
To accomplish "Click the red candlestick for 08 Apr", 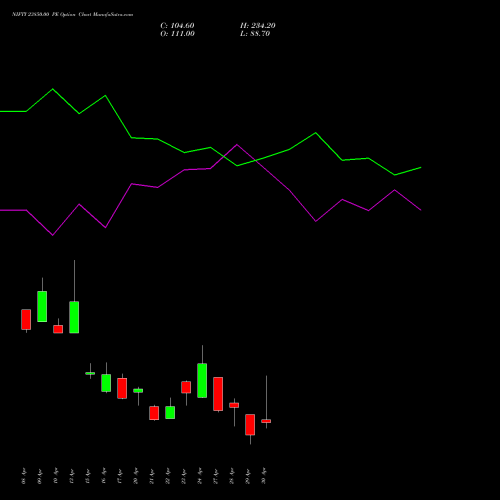I will pyautogui.click(x=26, y=319).
